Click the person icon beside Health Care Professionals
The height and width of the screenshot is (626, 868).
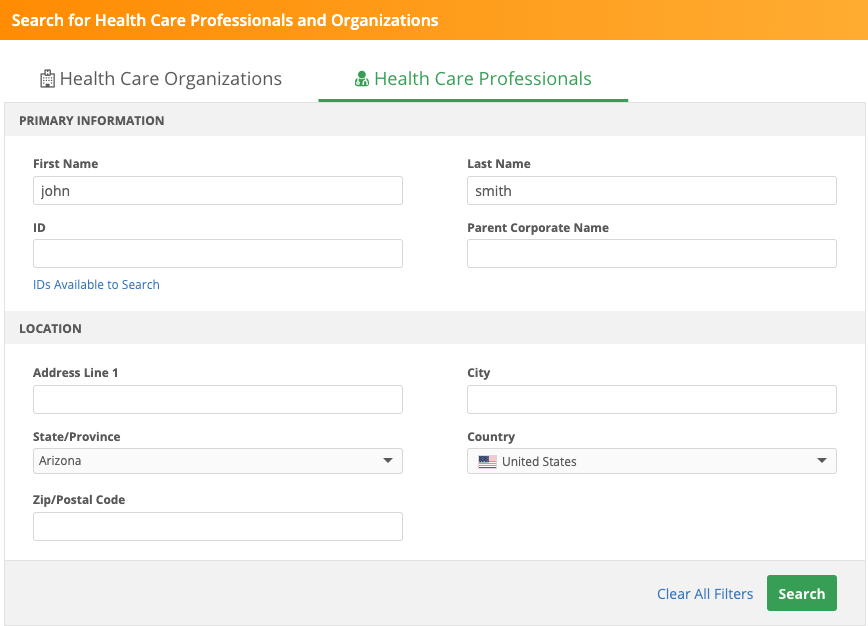pos(362,80)
